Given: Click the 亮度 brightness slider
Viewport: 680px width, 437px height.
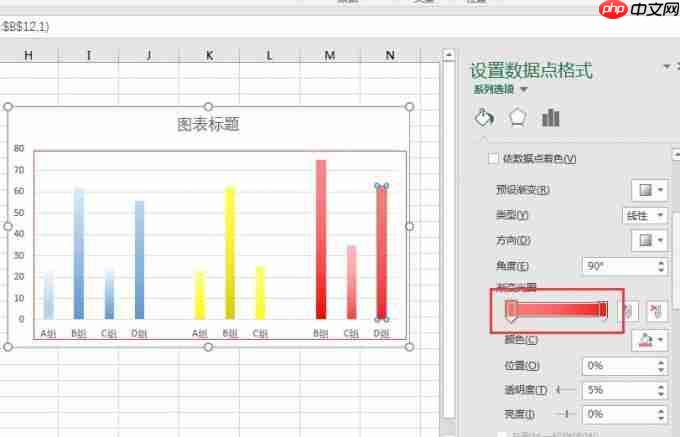Looking at the screenshot, I should [x=566, y=414].
